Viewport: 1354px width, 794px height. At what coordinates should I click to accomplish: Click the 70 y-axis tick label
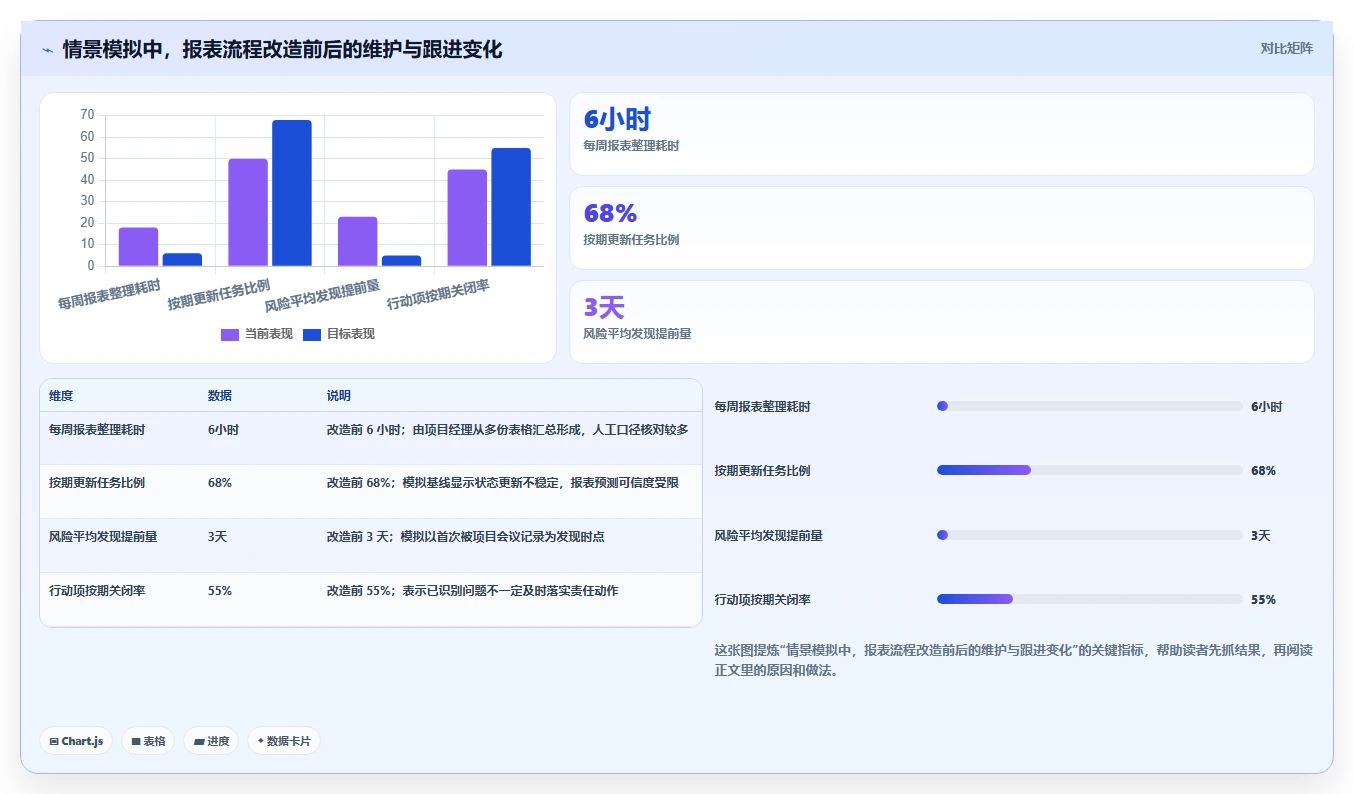(87, 115)
